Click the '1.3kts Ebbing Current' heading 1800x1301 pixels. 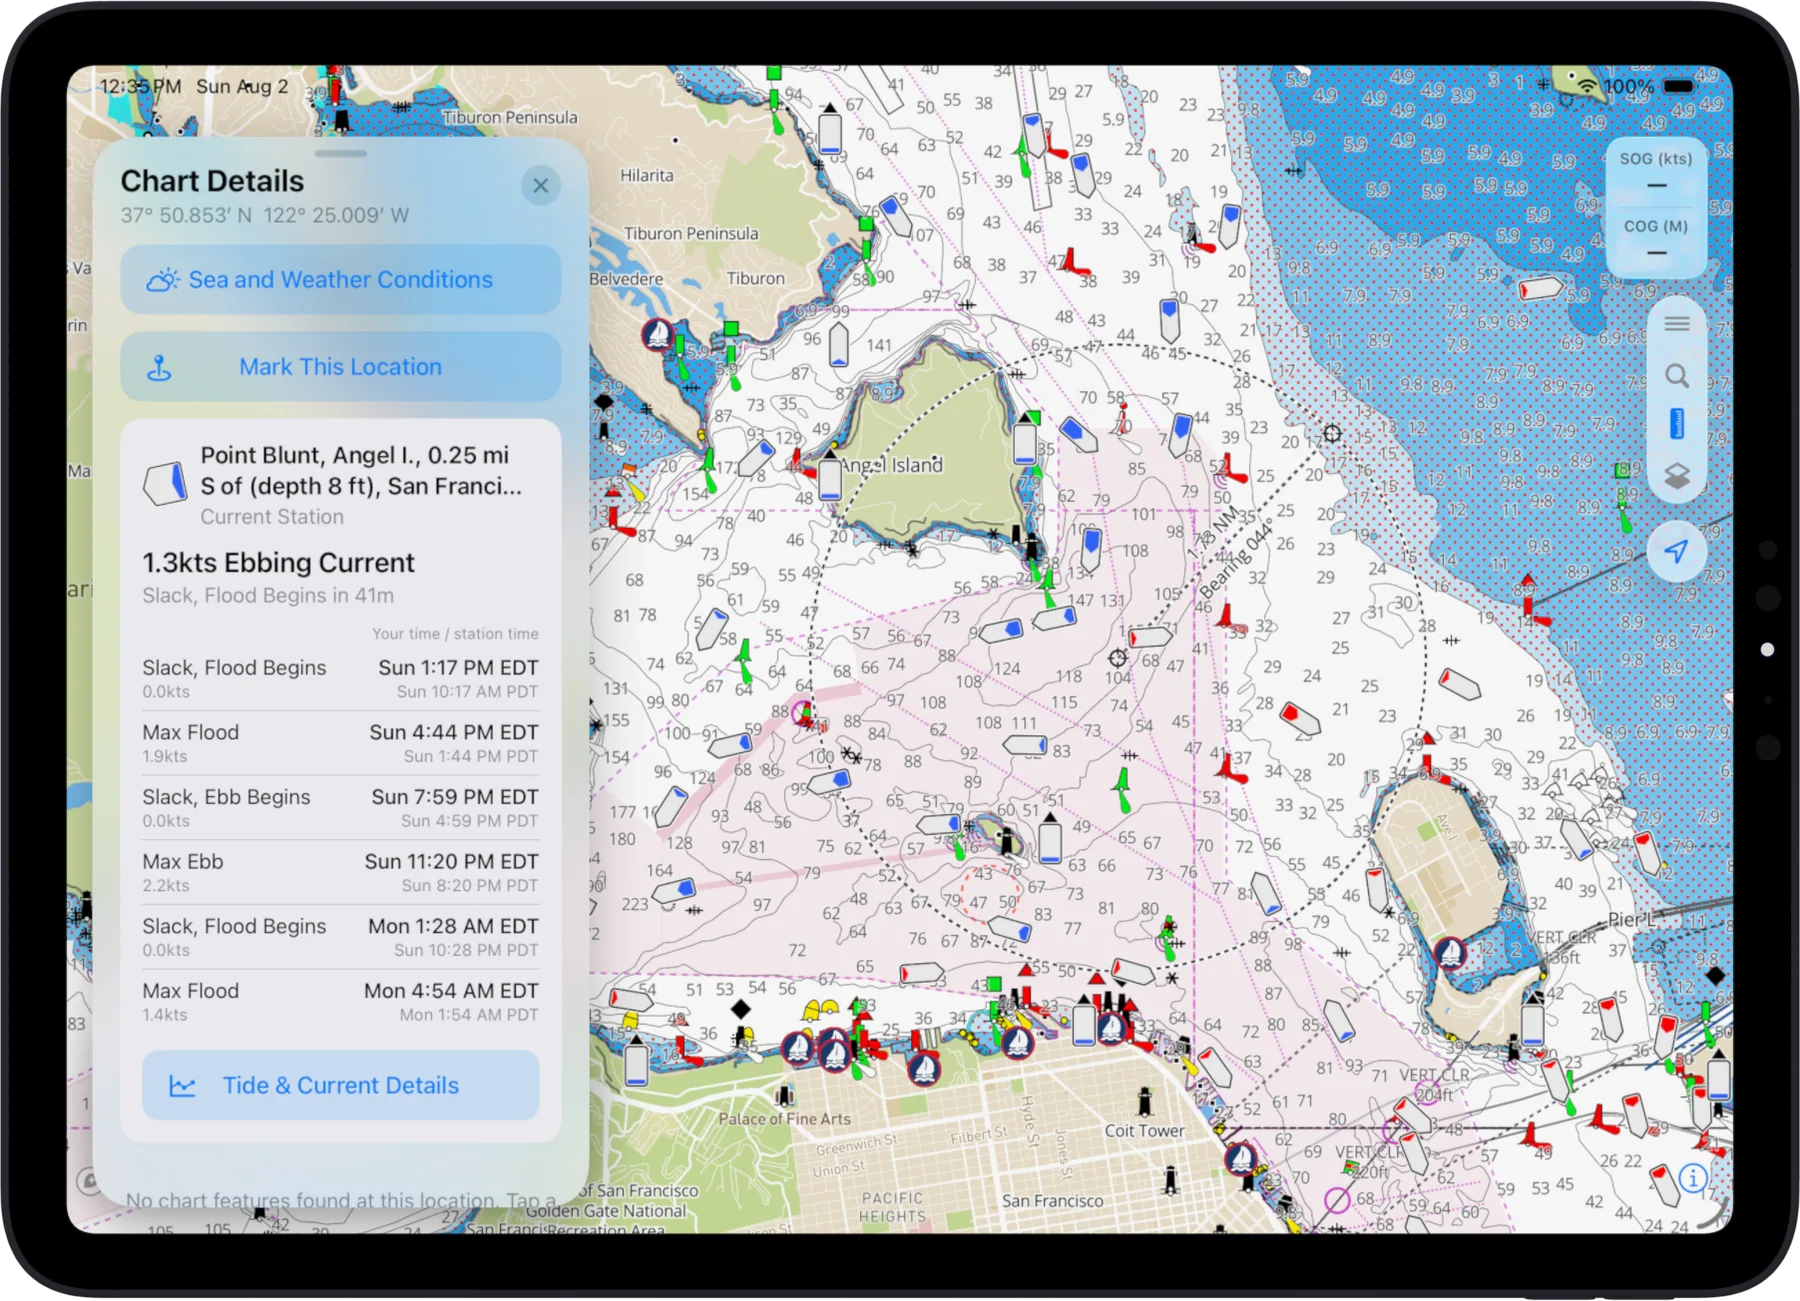[278, 563]
